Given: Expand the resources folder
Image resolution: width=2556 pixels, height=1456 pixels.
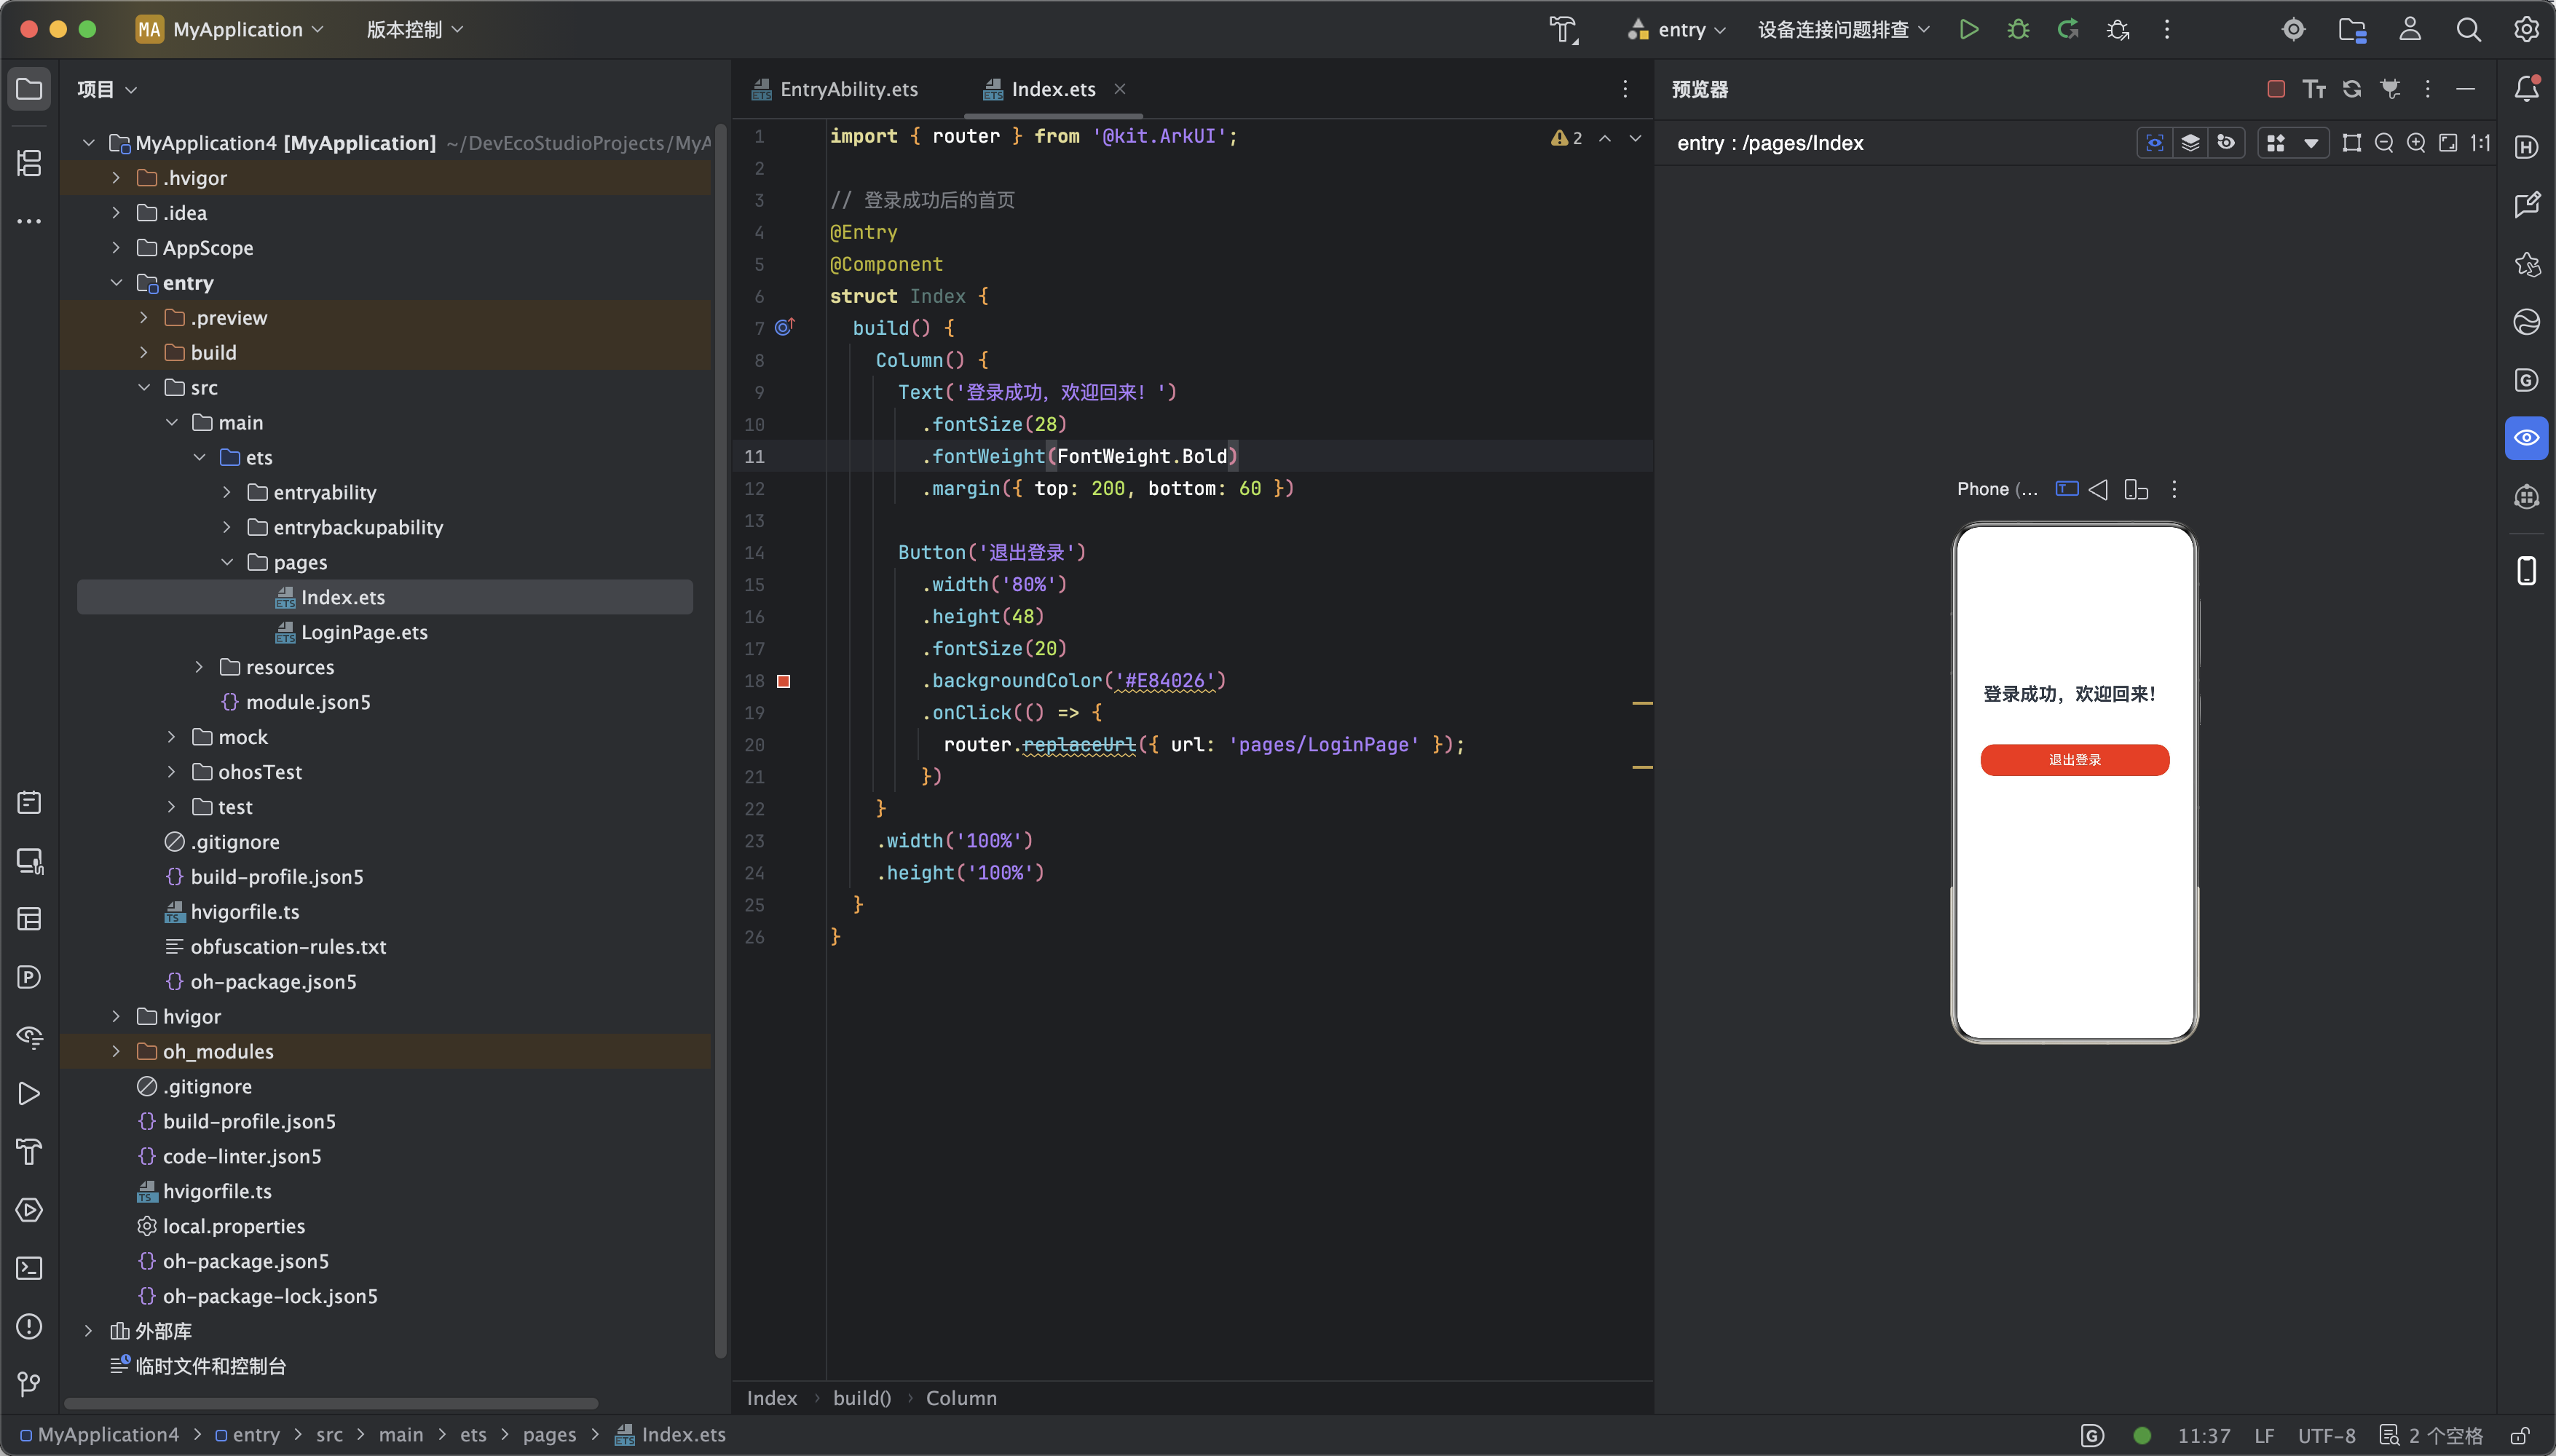Looking at the screenshot, I should (199, 667).
